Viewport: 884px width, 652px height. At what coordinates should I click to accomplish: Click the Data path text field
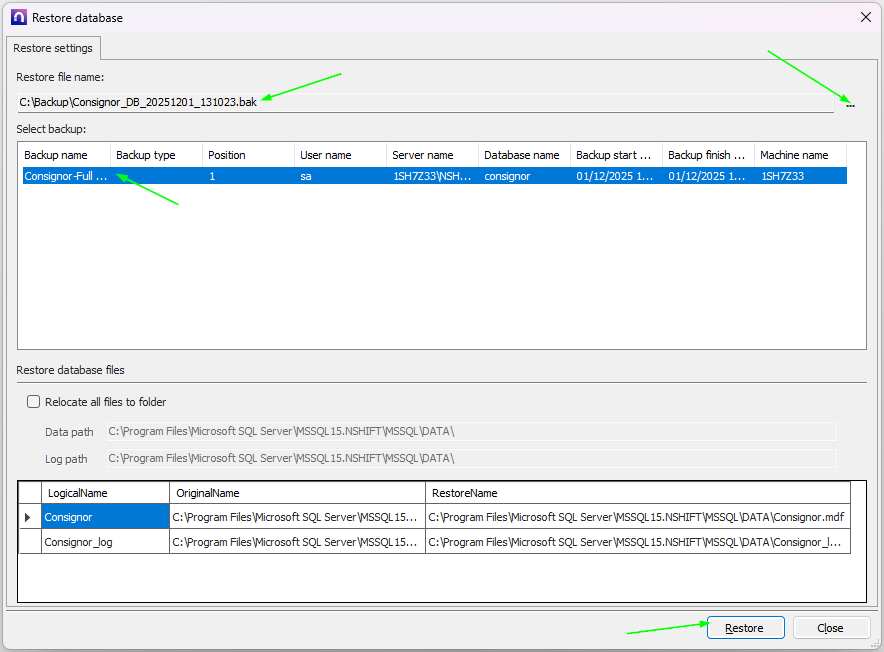click(471, 432)
